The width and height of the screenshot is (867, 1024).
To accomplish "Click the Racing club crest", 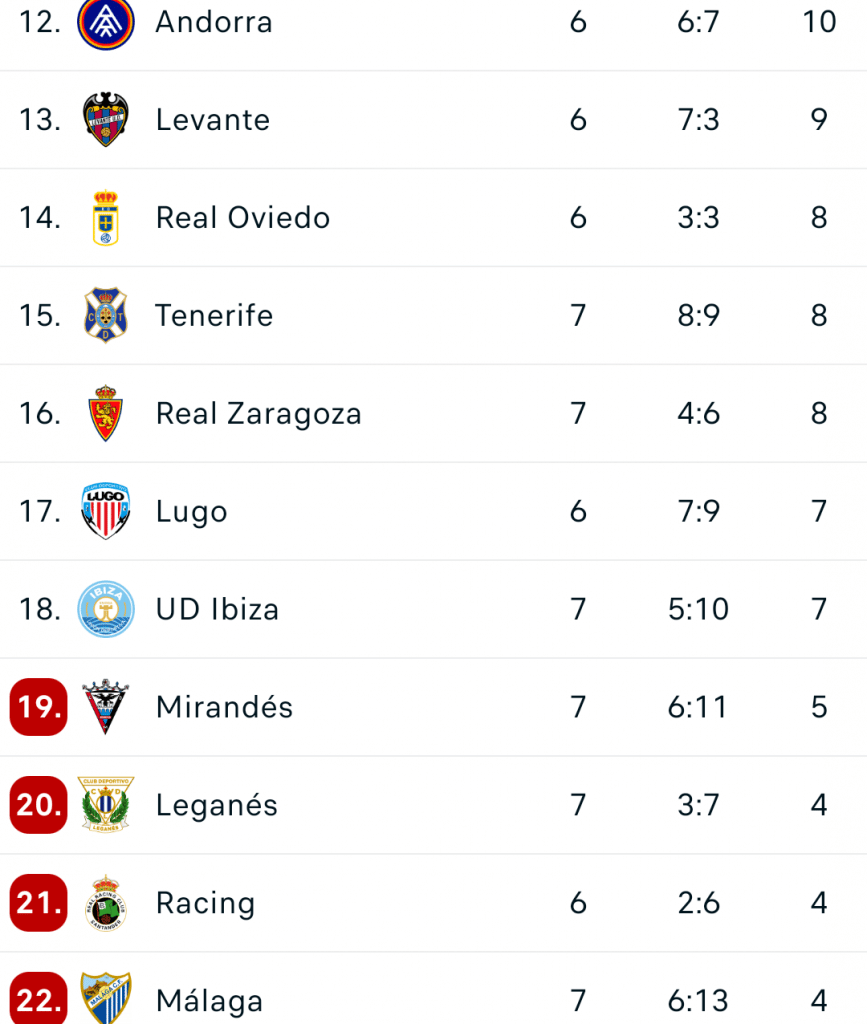I will pos(105,903).
